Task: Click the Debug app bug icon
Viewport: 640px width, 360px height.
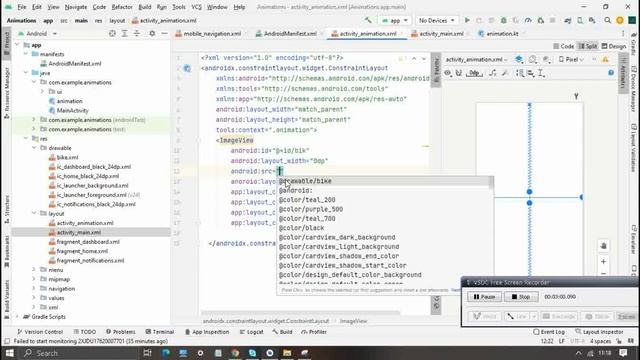Action: (504, 20)
